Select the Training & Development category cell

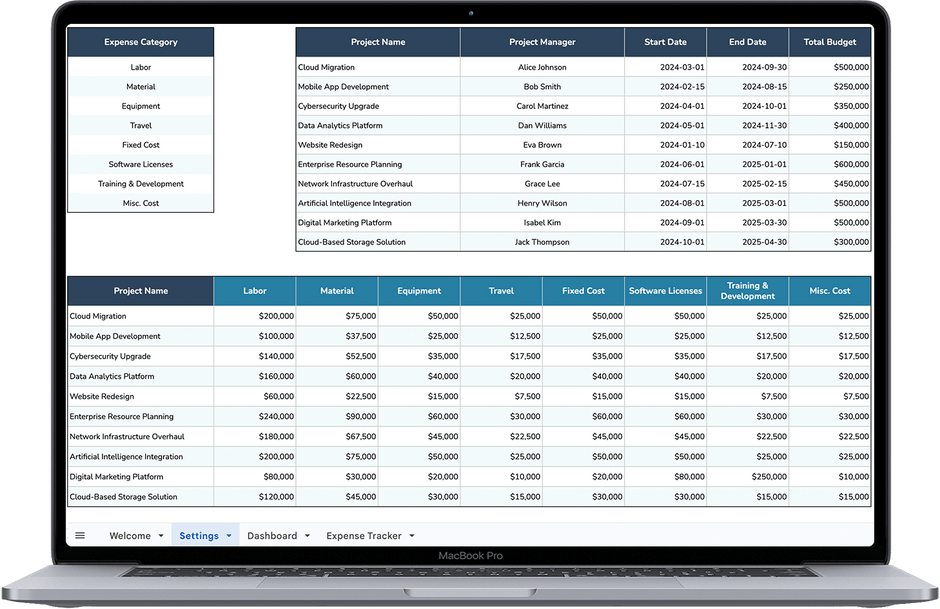tap(141, 183)
